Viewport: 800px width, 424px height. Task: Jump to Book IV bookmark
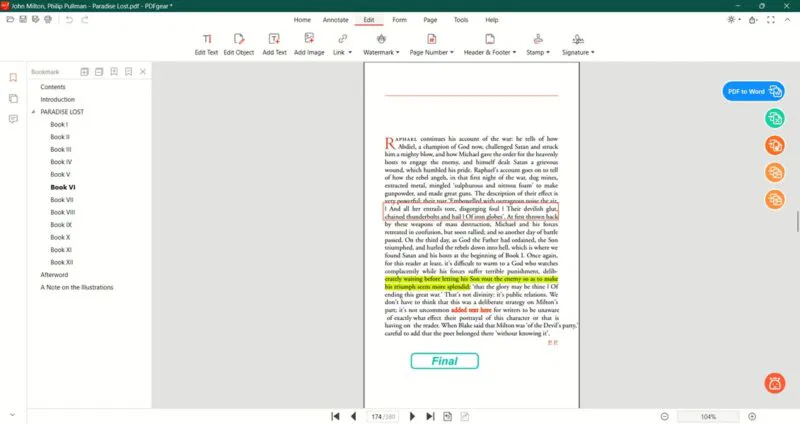click(61, 162)
